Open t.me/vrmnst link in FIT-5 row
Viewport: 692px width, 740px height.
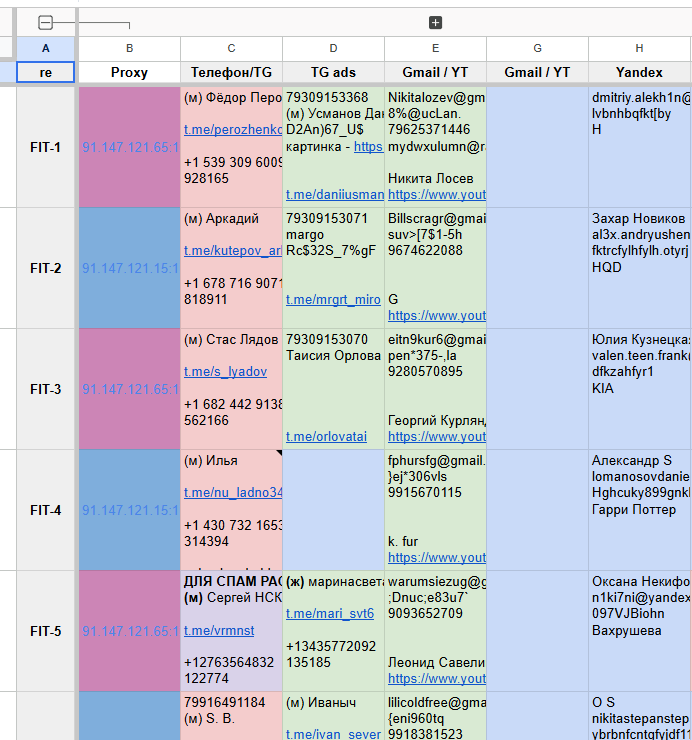pyautogui.click(x=219, y=631)
